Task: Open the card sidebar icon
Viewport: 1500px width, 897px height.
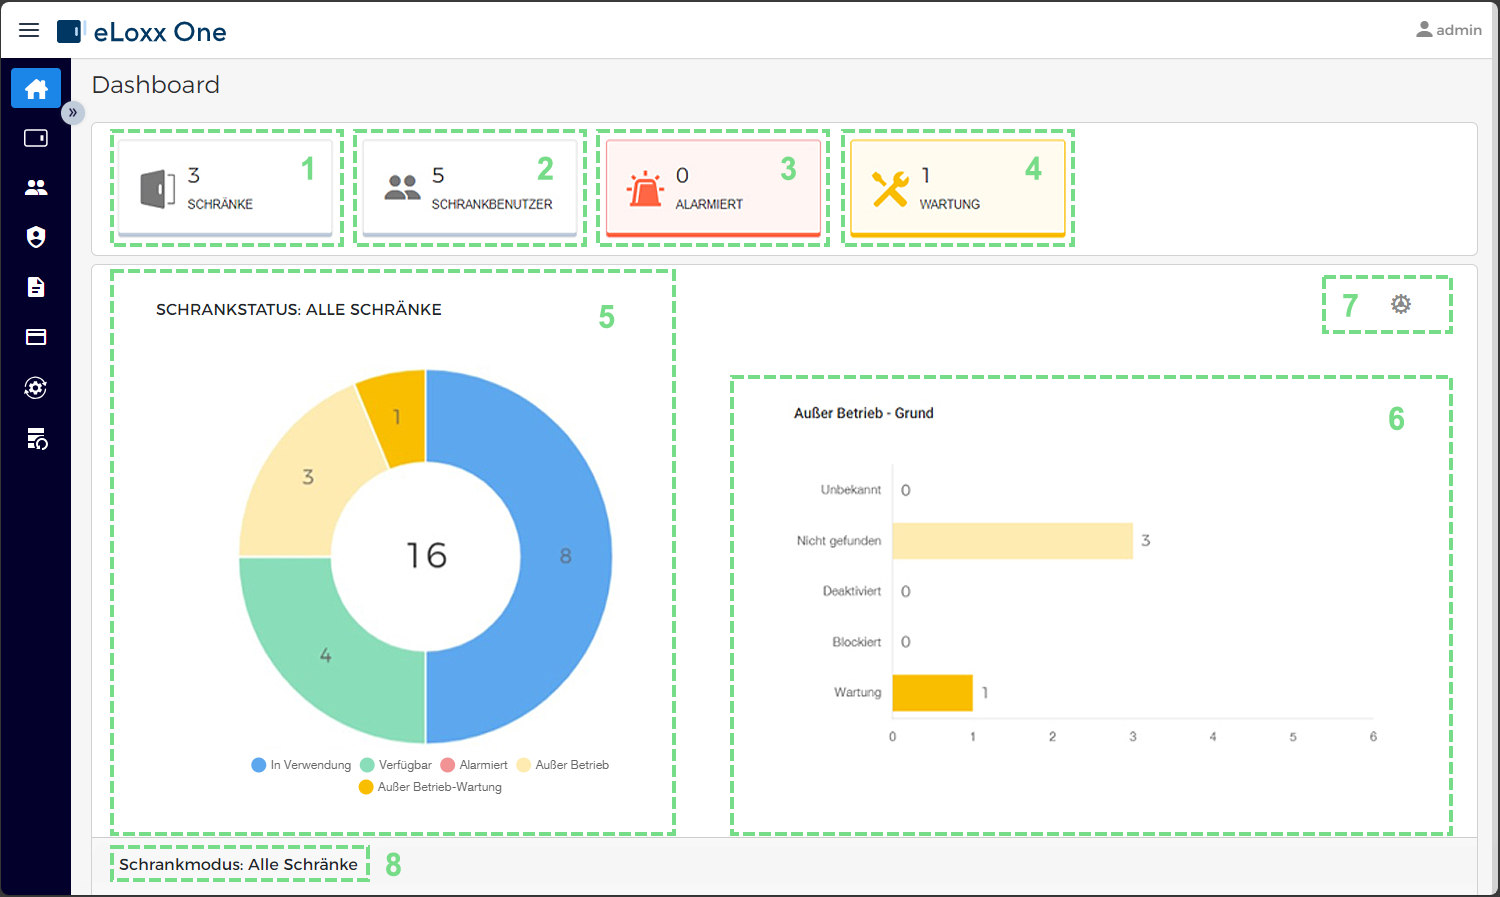Action: [36, 337]
